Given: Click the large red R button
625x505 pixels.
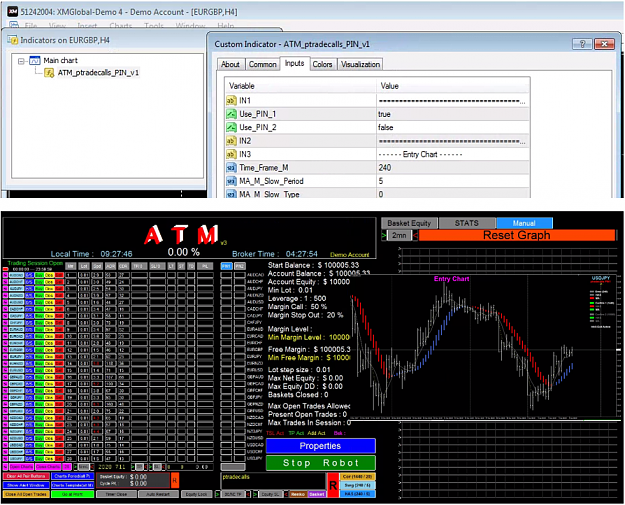Looking at the screenshot, I should [333, 485].
